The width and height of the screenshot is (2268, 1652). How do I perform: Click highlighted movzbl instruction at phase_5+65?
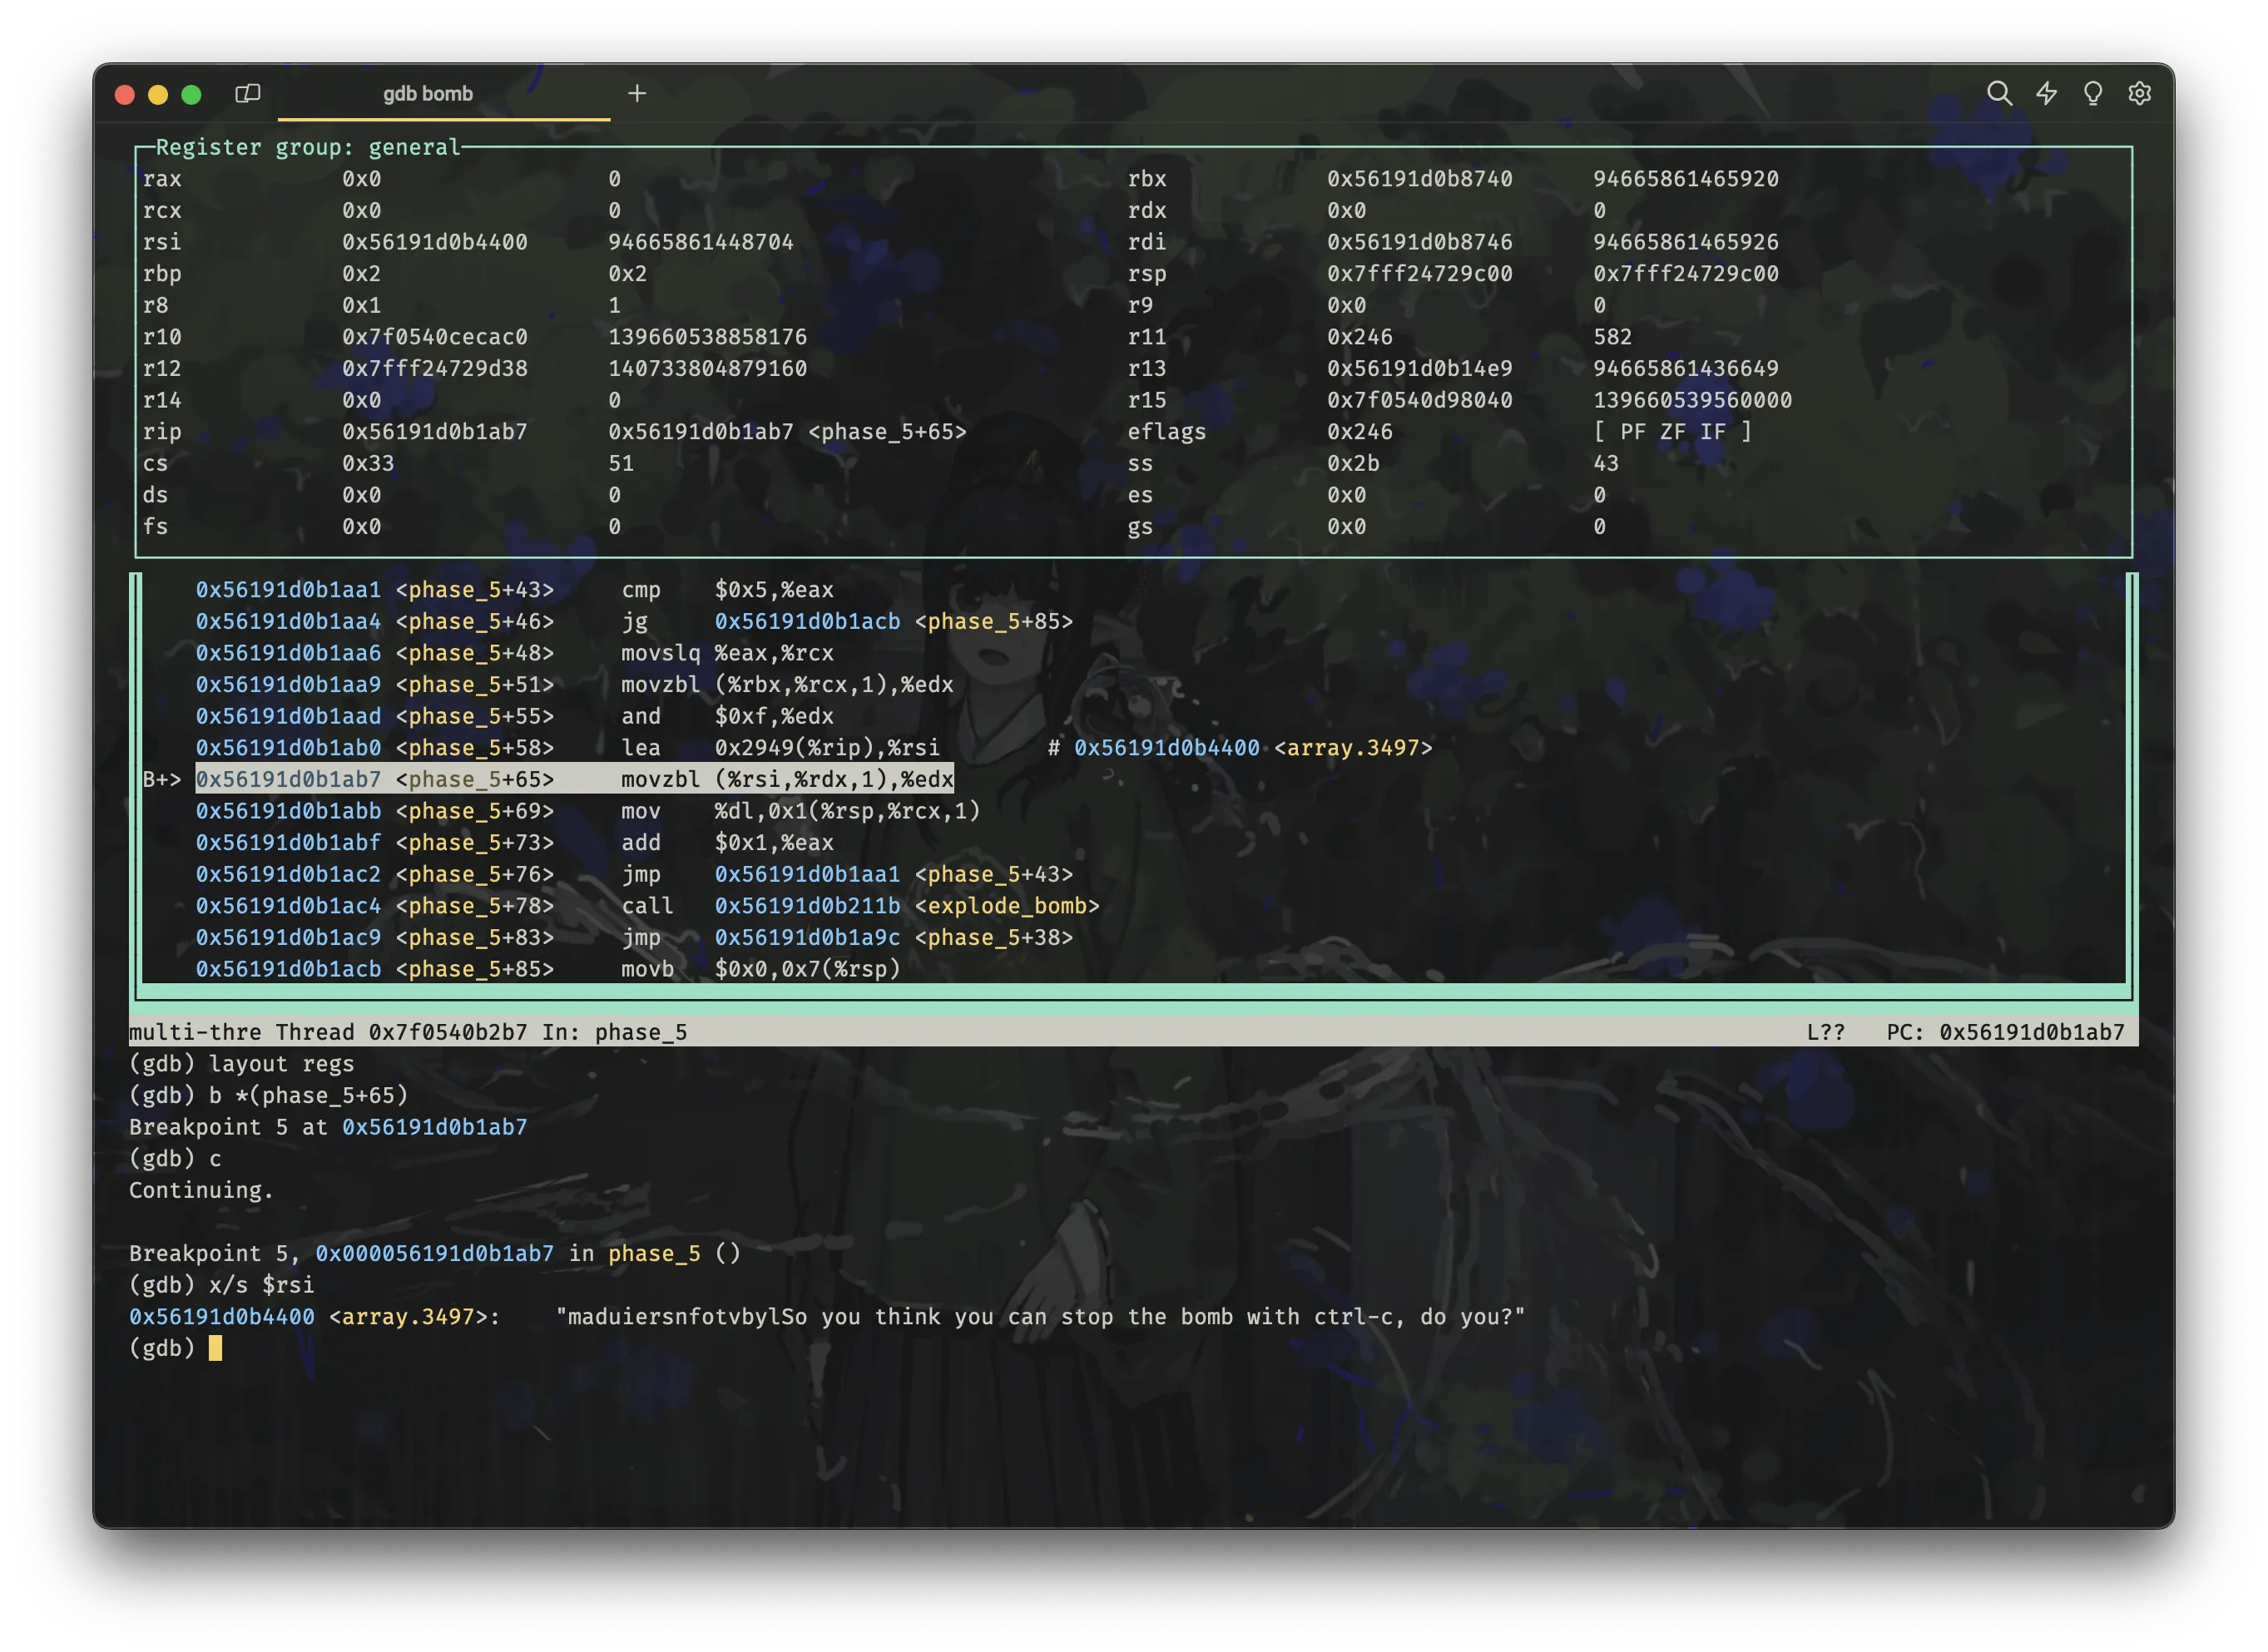click(x=574, y=780)
